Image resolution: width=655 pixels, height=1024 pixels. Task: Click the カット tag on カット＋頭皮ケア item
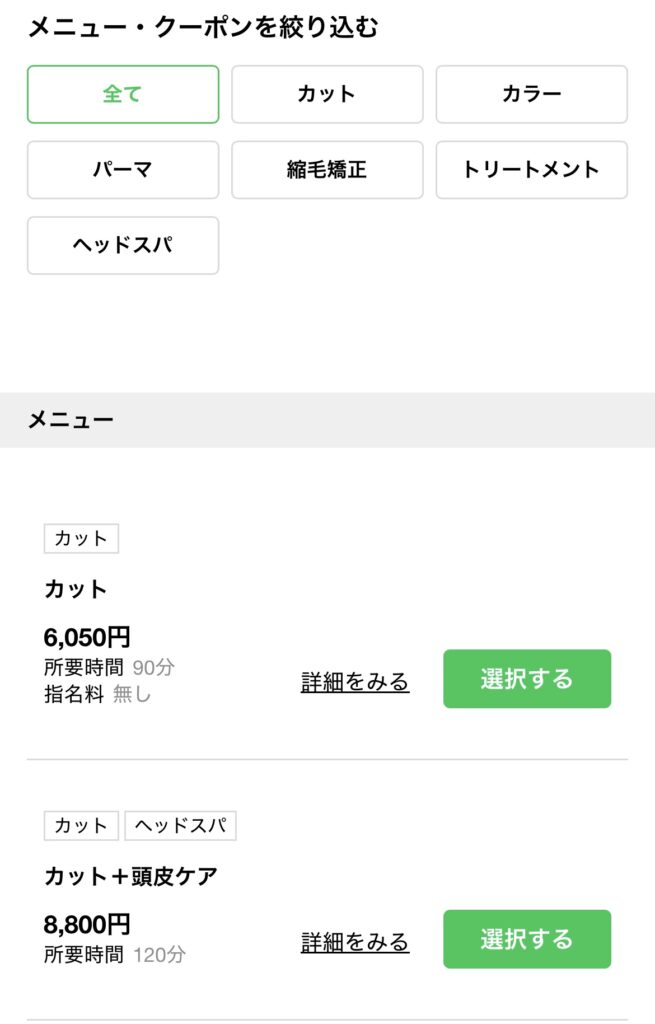(x=81, y=826)
